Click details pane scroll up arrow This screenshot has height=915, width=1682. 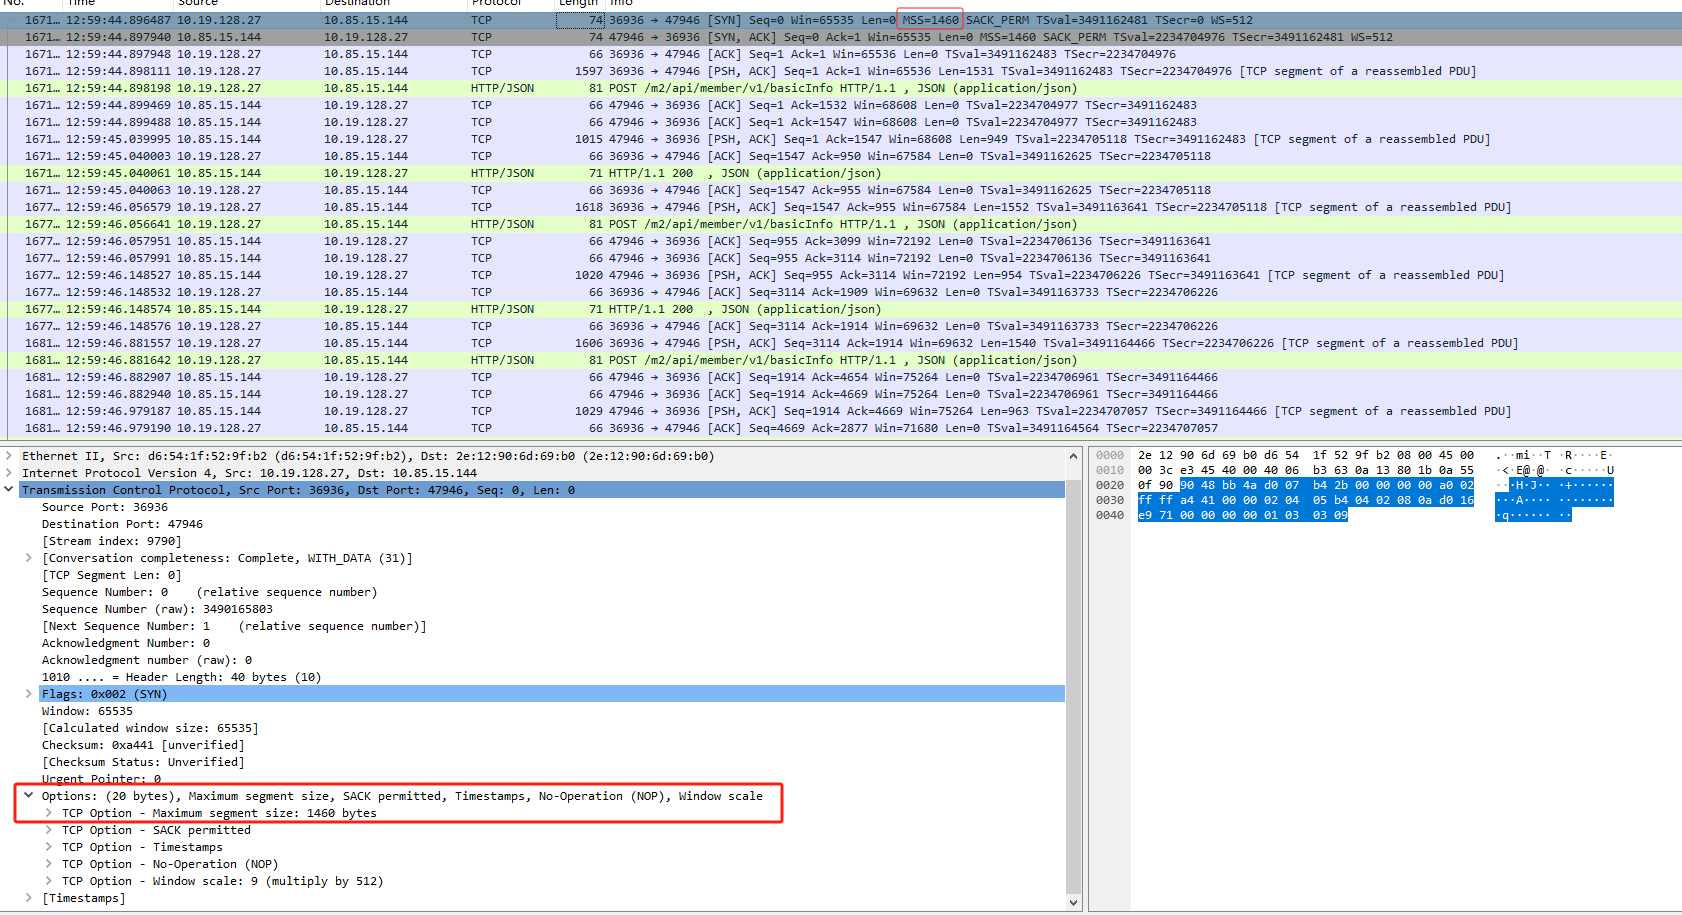pos(1074,457)
